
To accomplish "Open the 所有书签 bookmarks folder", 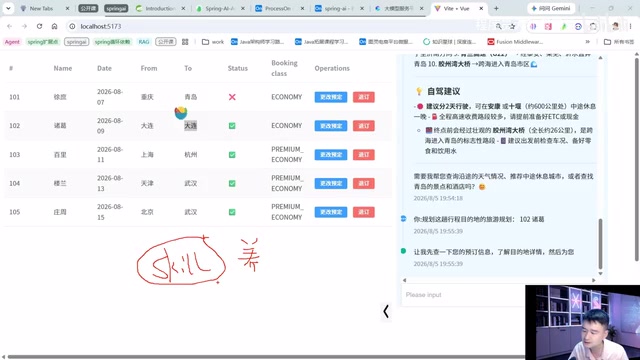I will tap(619, 42).
